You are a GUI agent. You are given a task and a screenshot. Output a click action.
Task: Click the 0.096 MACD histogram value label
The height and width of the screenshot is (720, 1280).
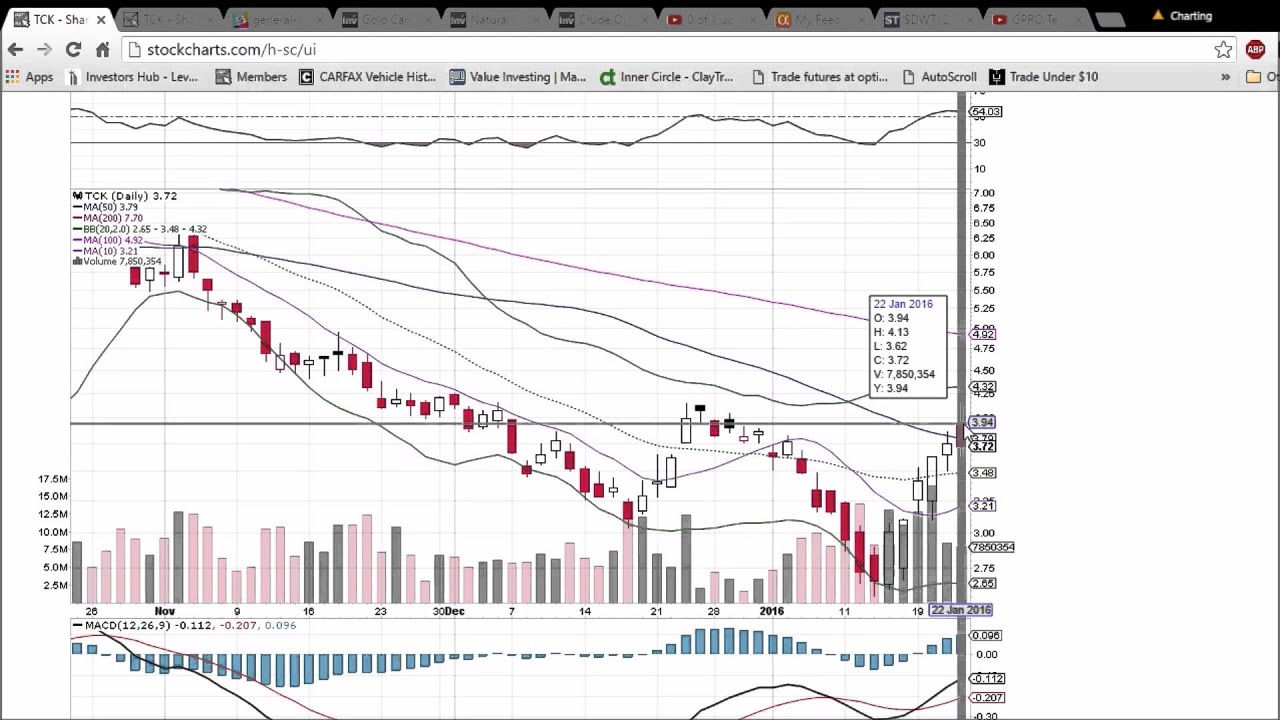click(987, 635)
